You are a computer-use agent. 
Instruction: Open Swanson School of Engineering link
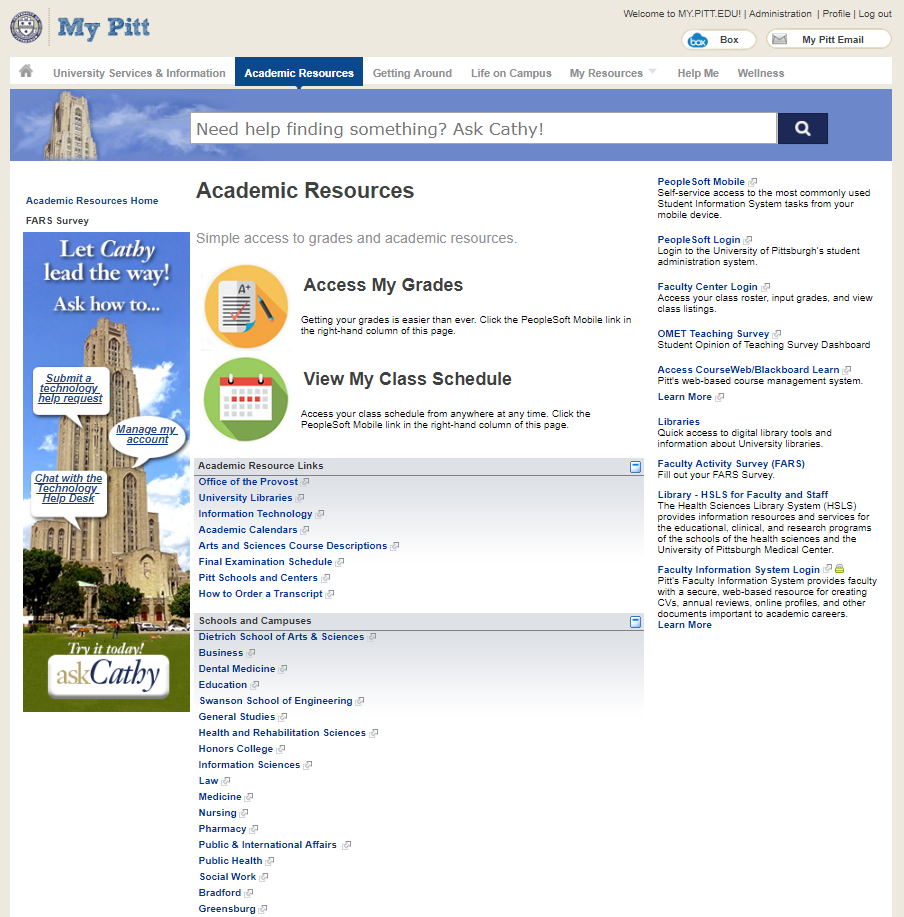coord(275,701)
